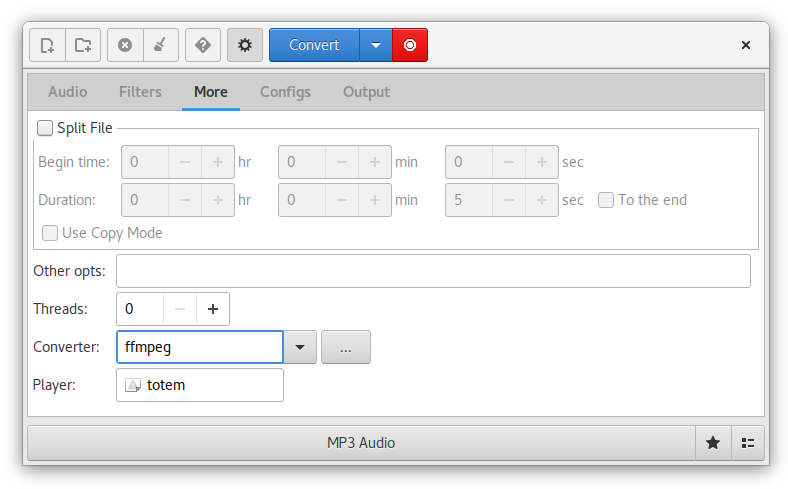Decrease Duration hours with minus
This screenshot has height=489, width=788.
(x=185, y=200)
